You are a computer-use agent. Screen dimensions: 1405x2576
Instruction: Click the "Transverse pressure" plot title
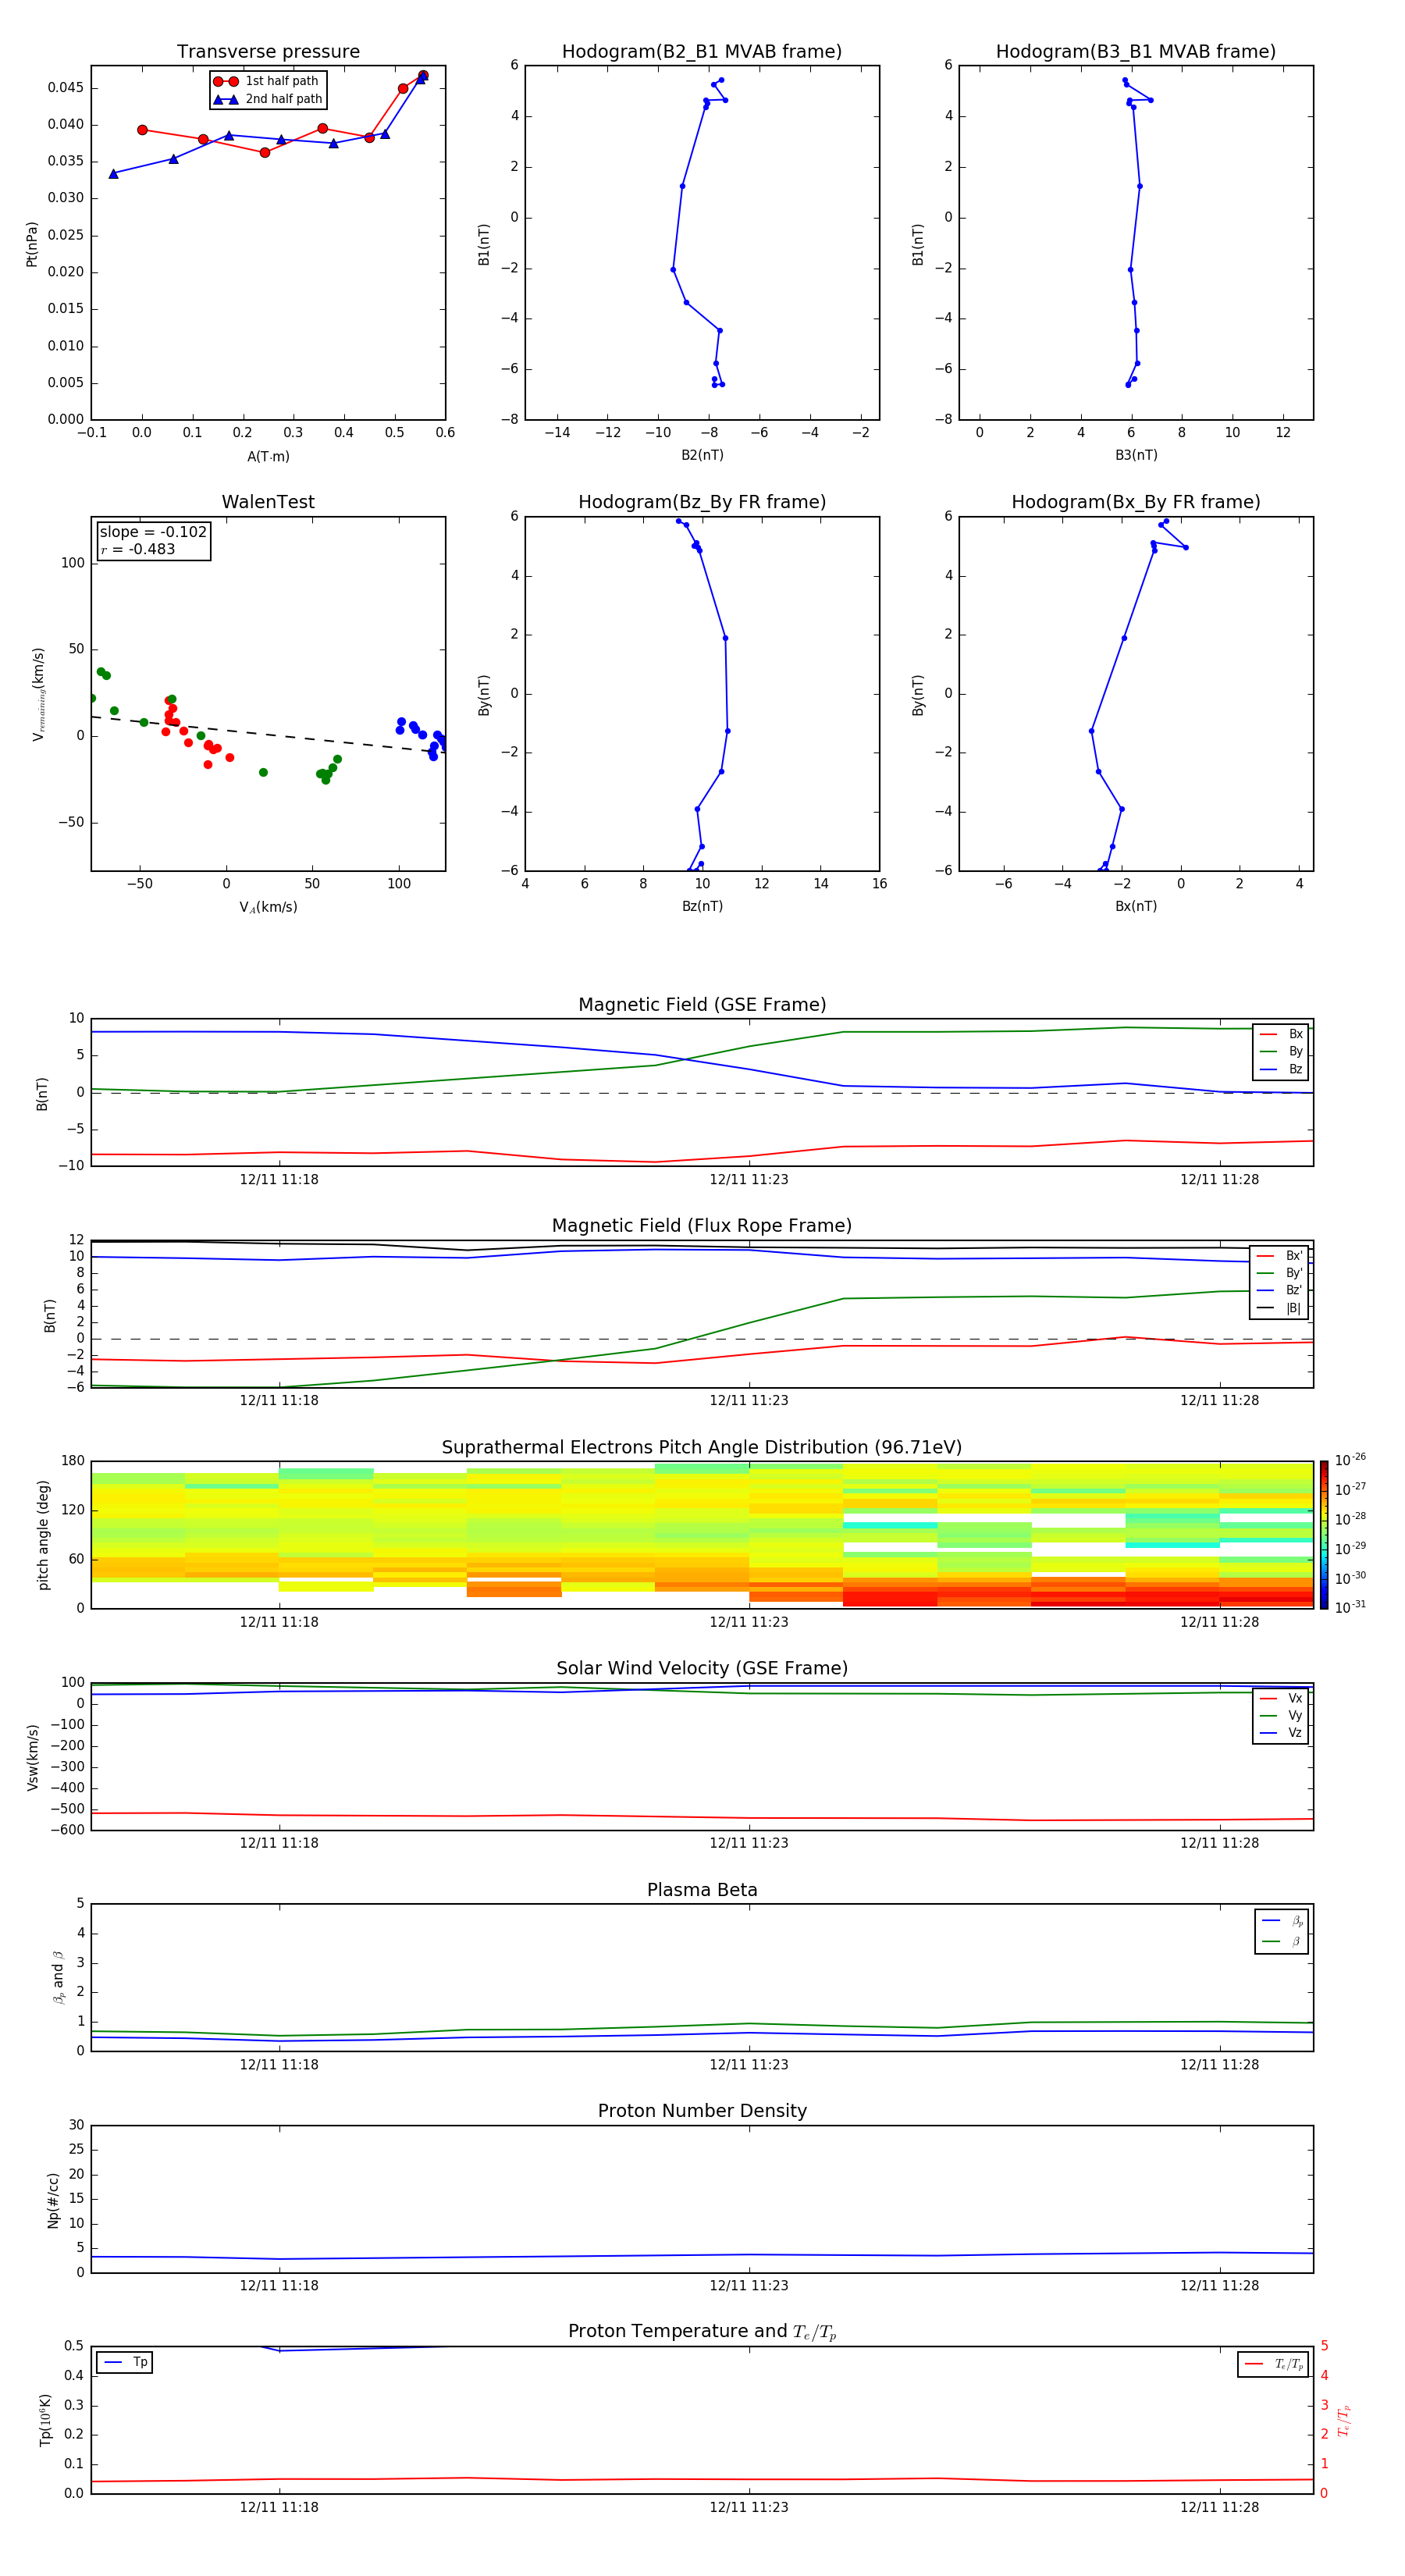(268, 52)
